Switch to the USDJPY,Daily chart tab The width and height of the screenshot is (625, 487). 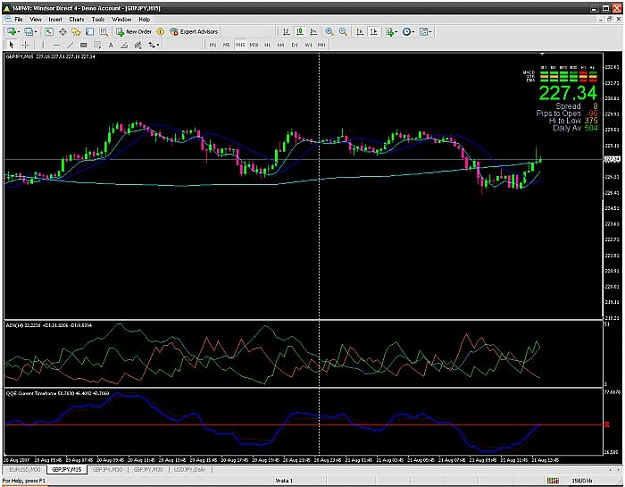(x=190, y=470)
